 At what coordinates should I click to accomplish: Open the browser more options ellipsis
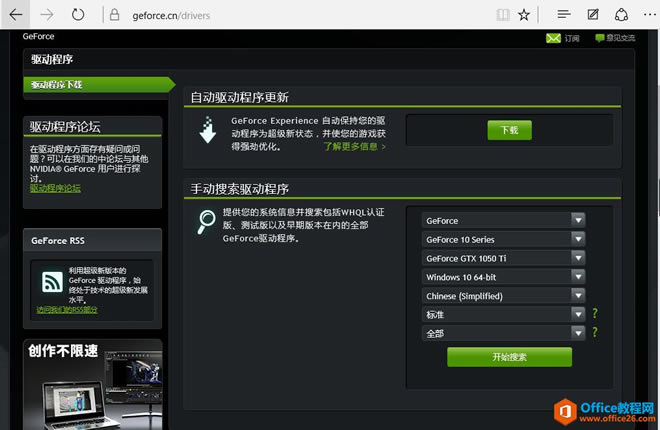649,15
